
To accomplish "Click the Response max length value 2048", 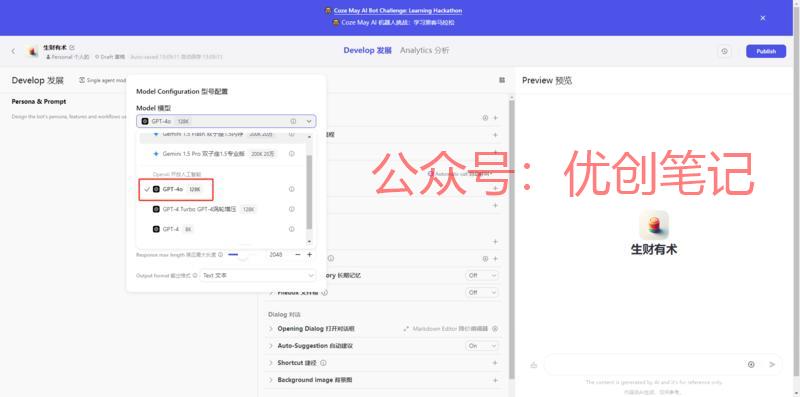I will coord(276,254).
